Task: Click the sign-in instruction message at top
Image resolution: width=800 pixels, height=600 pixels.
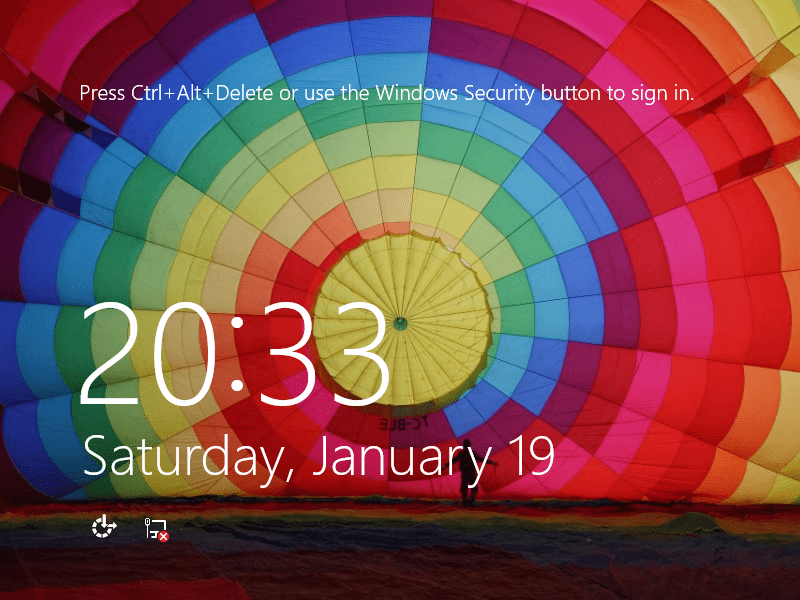Action: pos(386,93)
